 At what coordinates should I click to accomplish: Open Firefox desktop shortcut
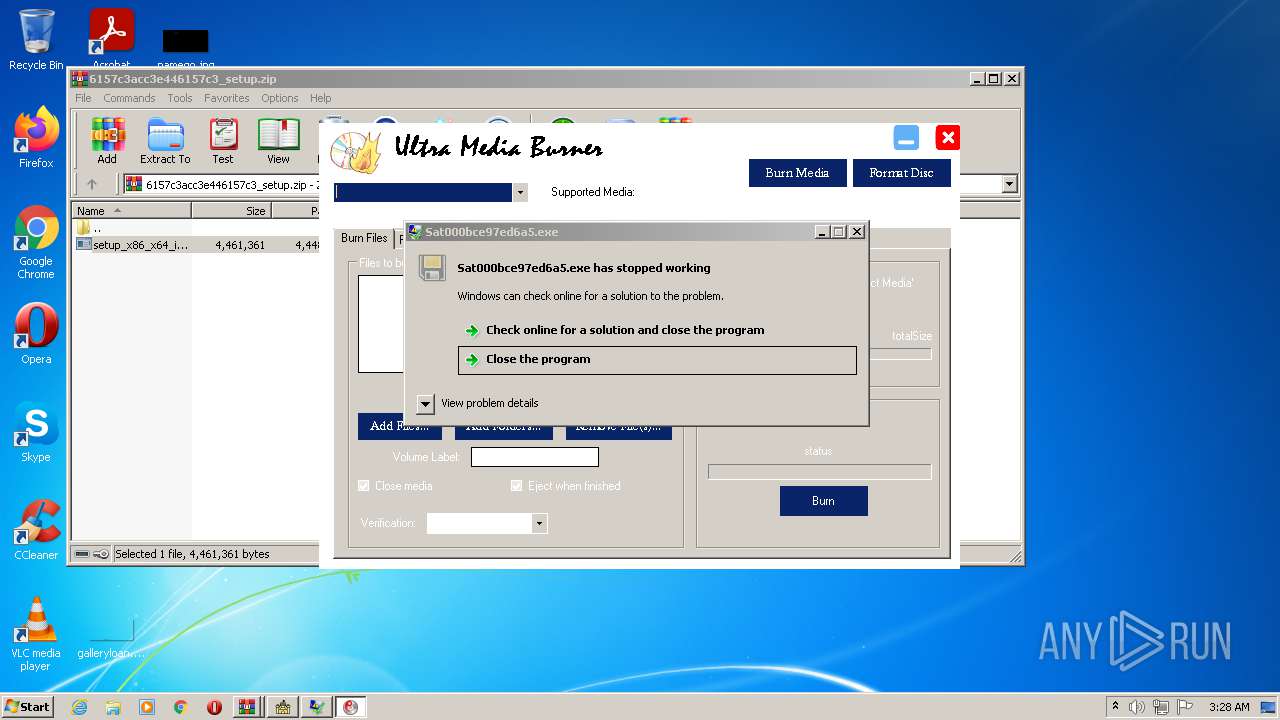pyautogui.click(x=36, y=138)
